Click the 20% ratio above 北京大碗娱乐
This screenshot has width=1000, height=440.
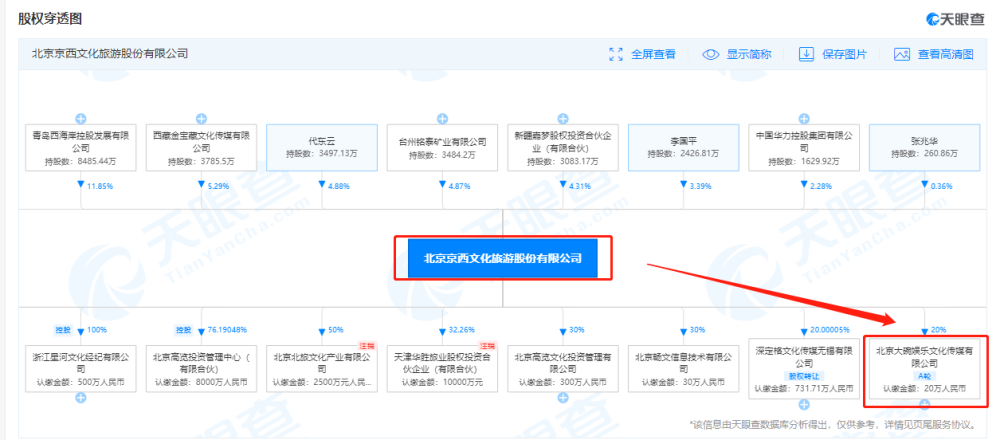click(x=938, y=330)
